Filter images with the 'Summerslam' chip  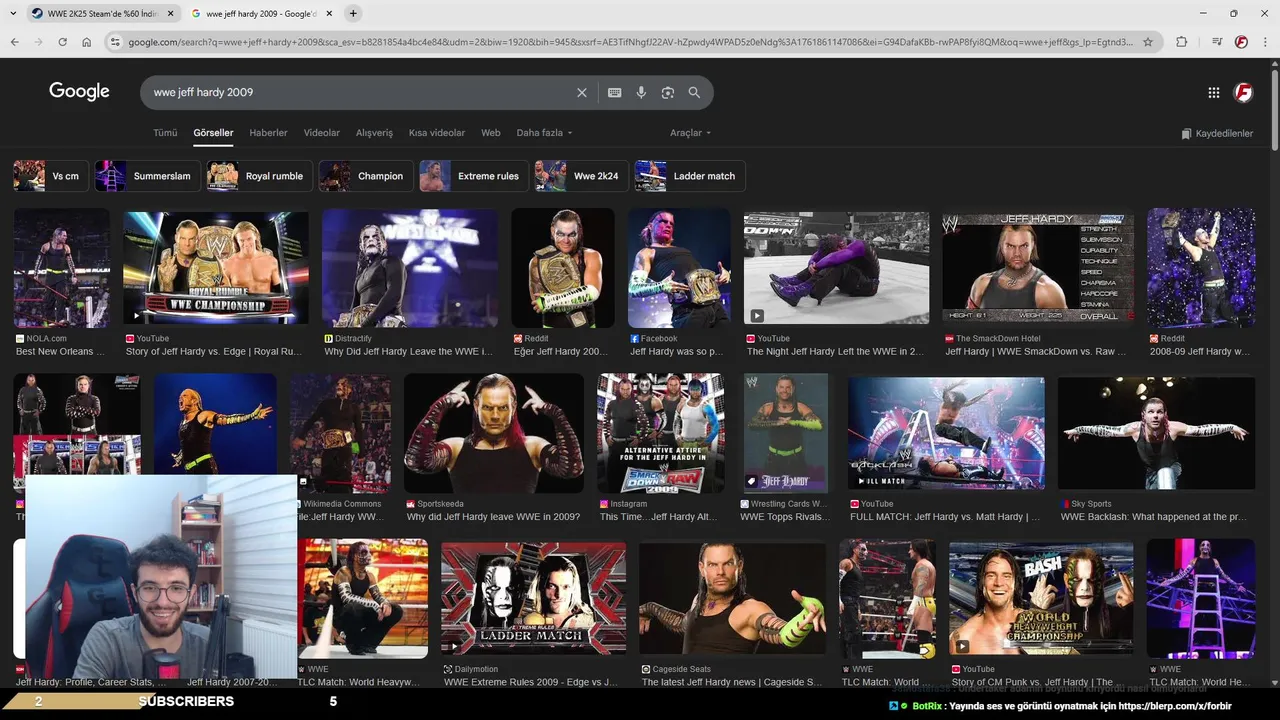(147, 176)
